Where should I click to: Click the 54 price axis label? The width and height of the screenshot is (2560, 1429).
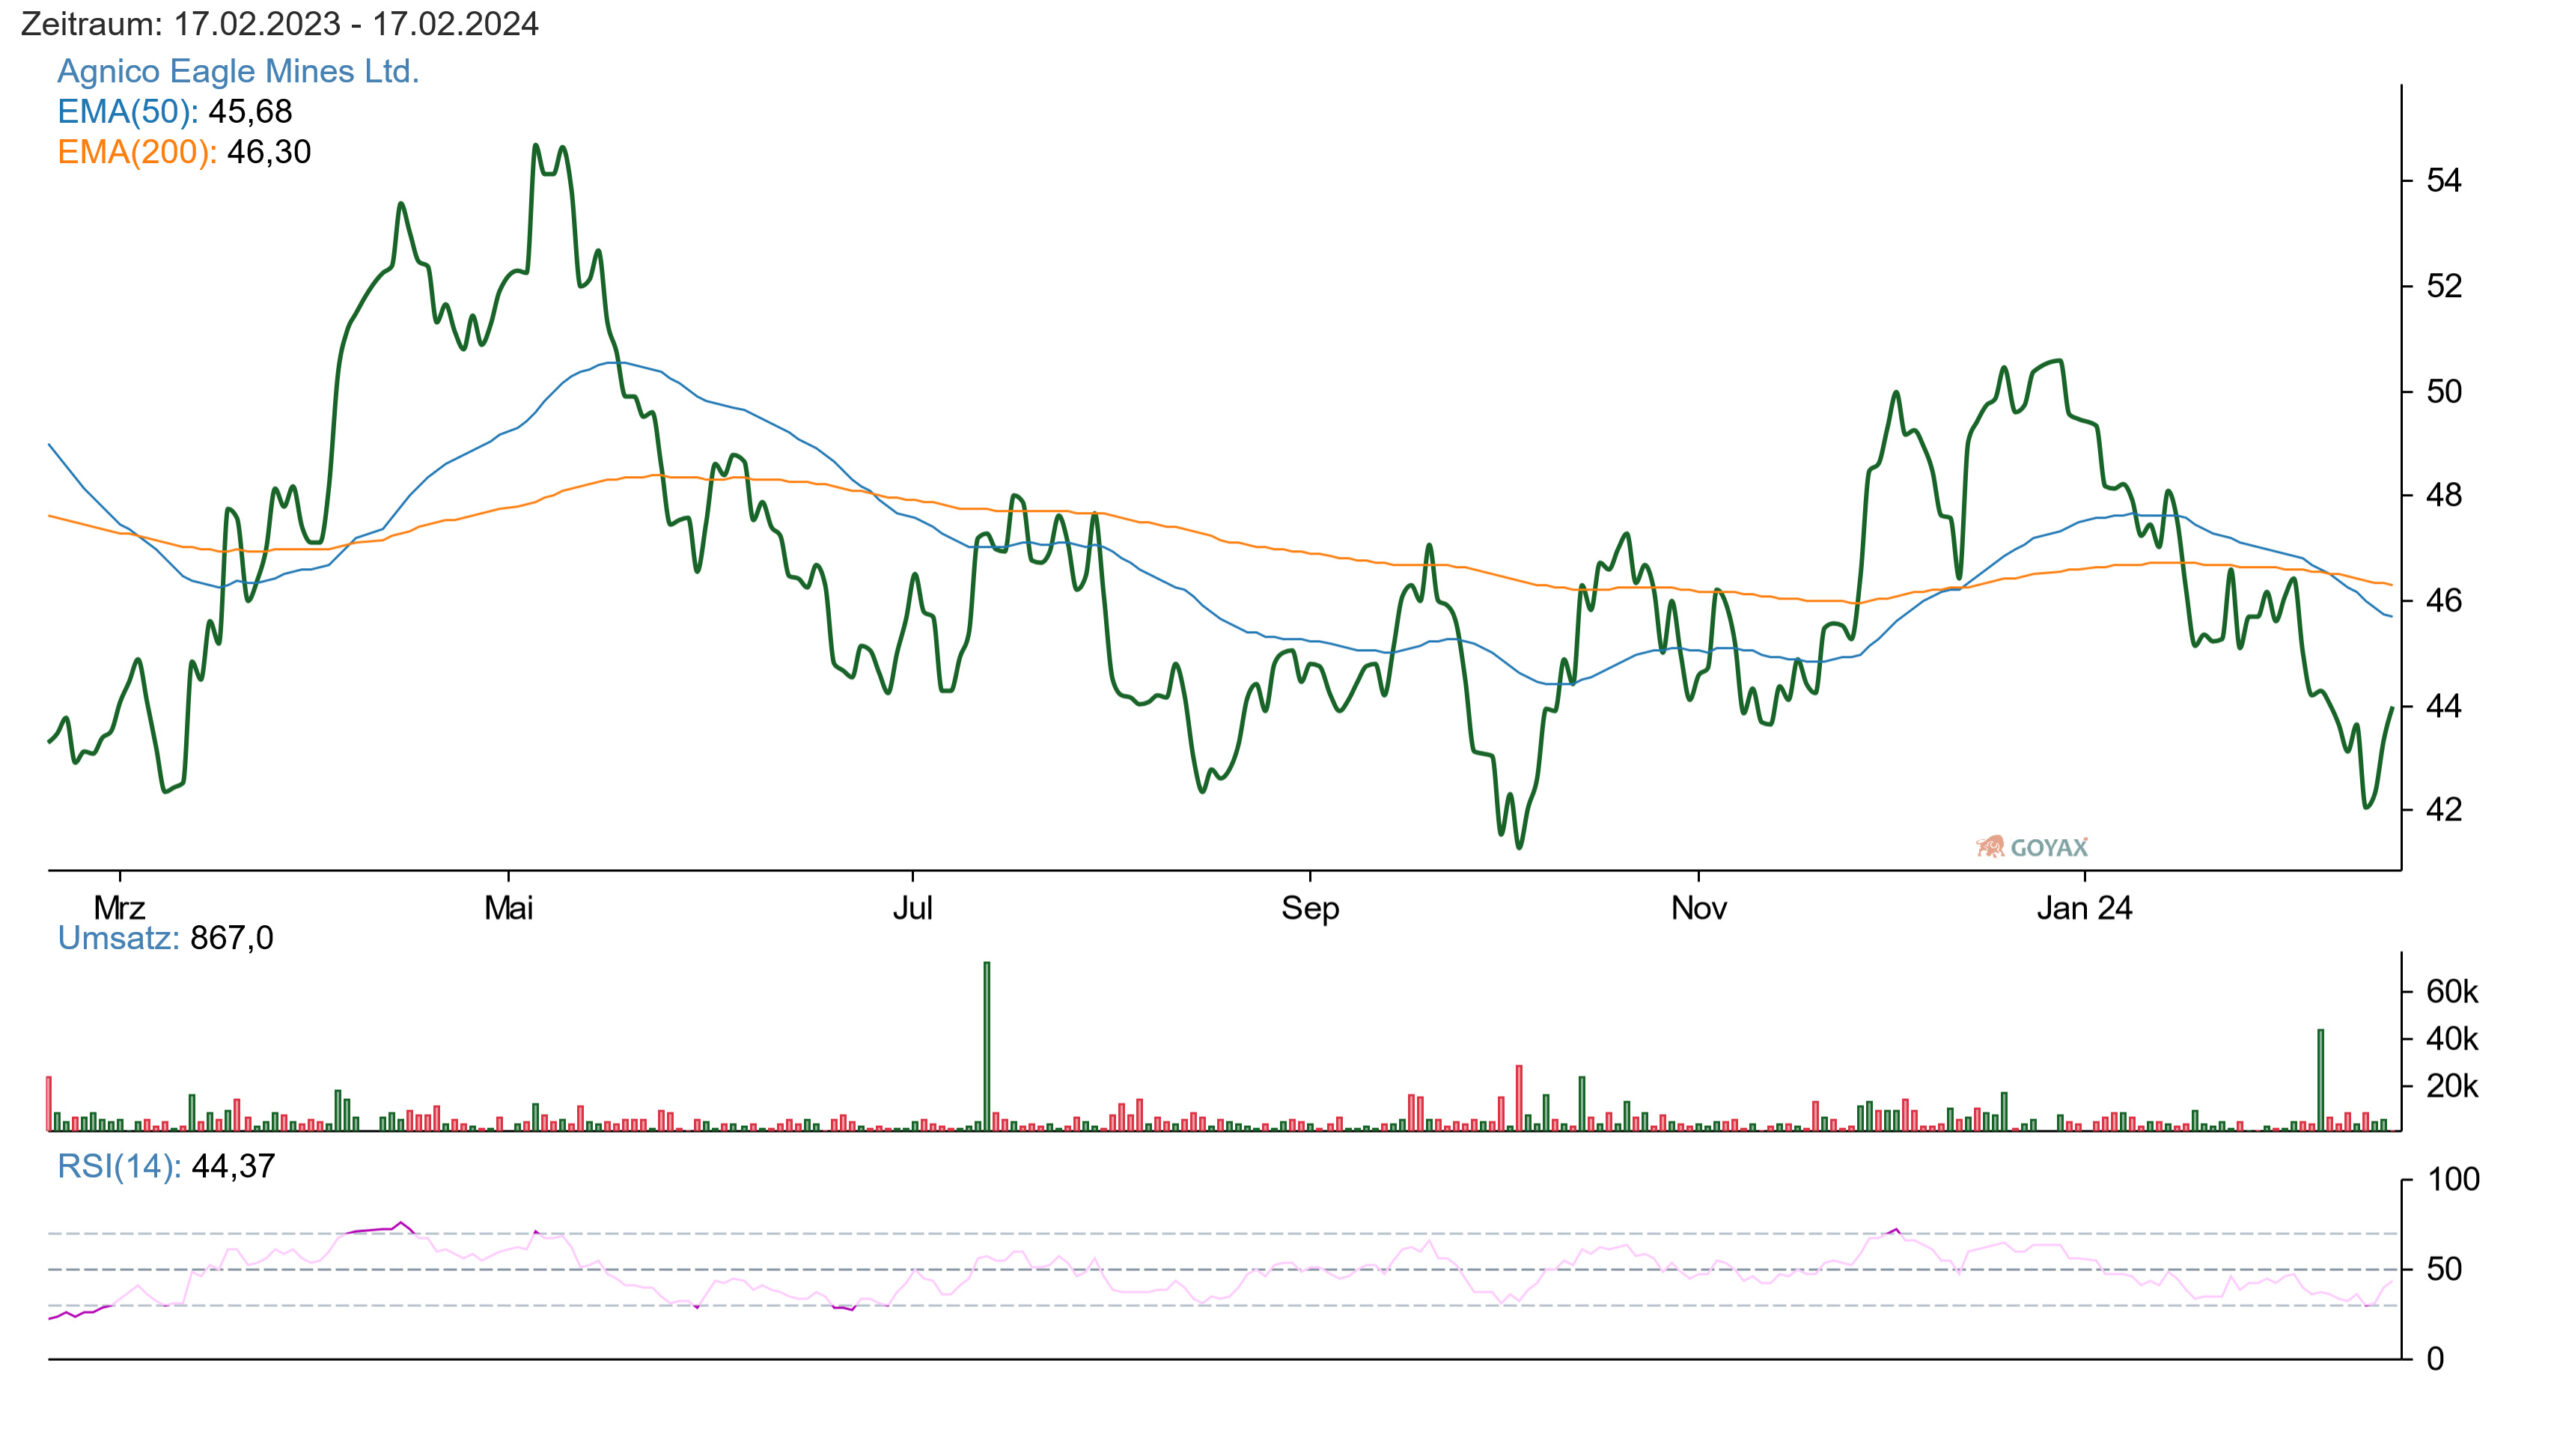click(2444, 181)
